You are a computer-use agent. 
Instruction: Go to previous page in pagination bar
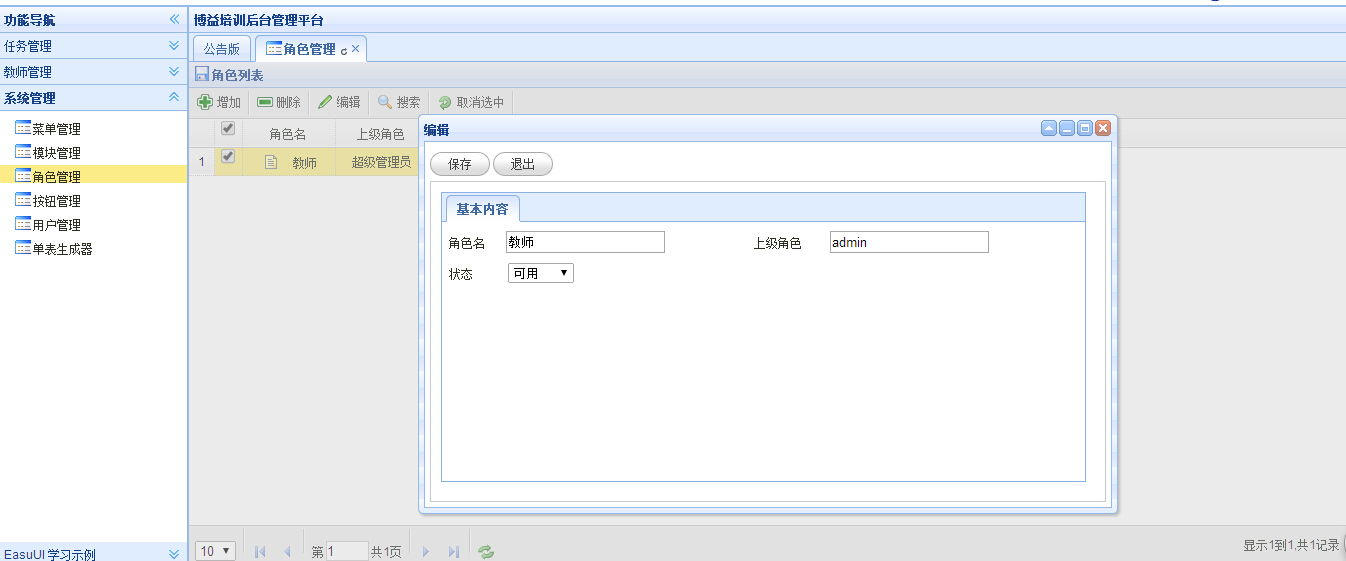click(286, 551)
